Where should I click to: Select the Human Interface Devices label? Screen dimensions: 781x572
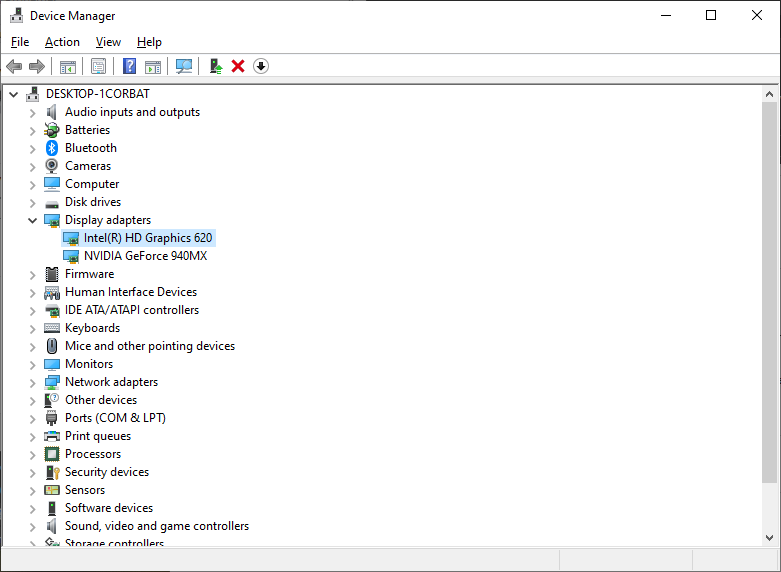click(x=131, y=291)
